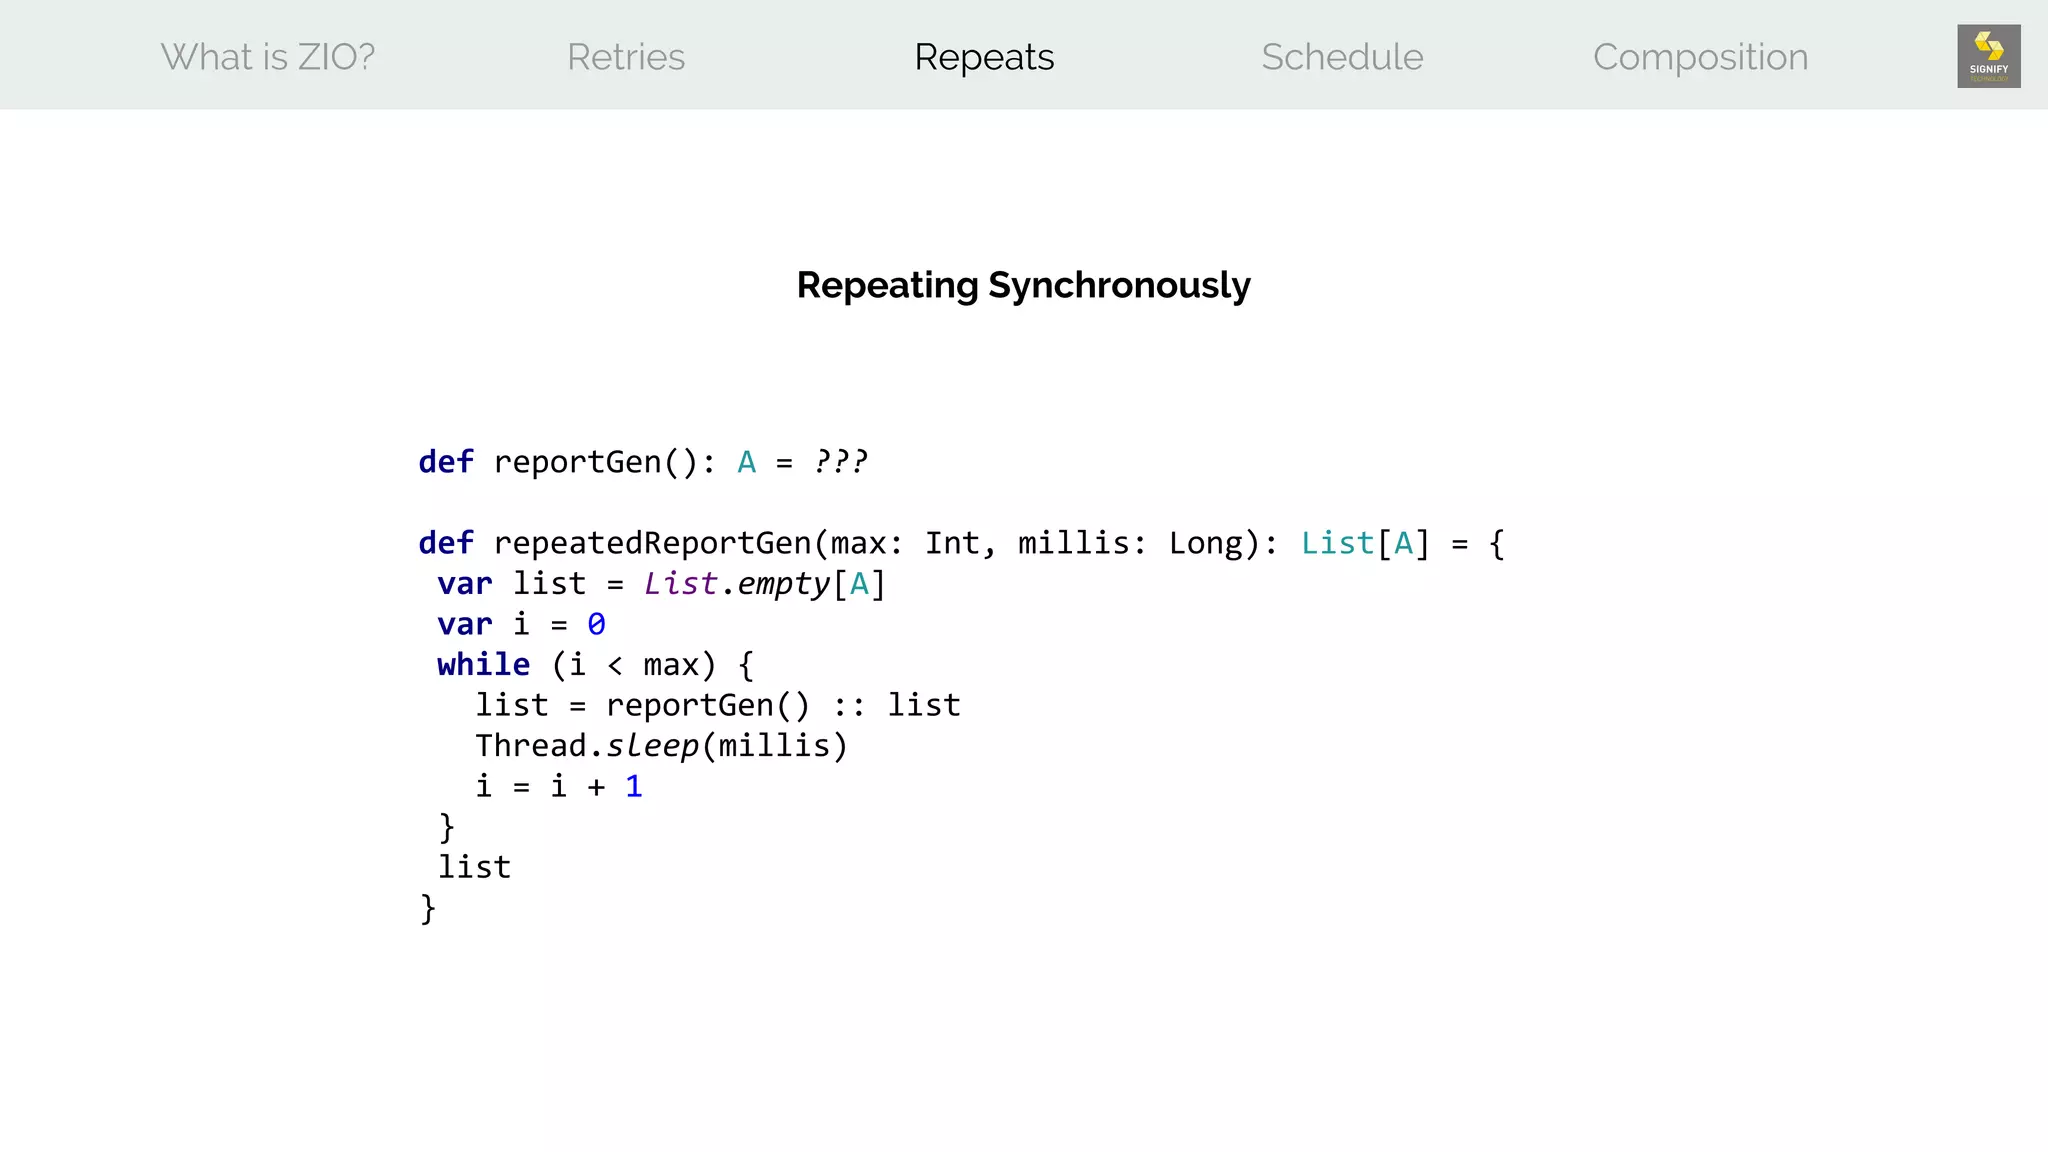
Task: Click the "millis: Long" parameter text
Action: click(1131, 543)
